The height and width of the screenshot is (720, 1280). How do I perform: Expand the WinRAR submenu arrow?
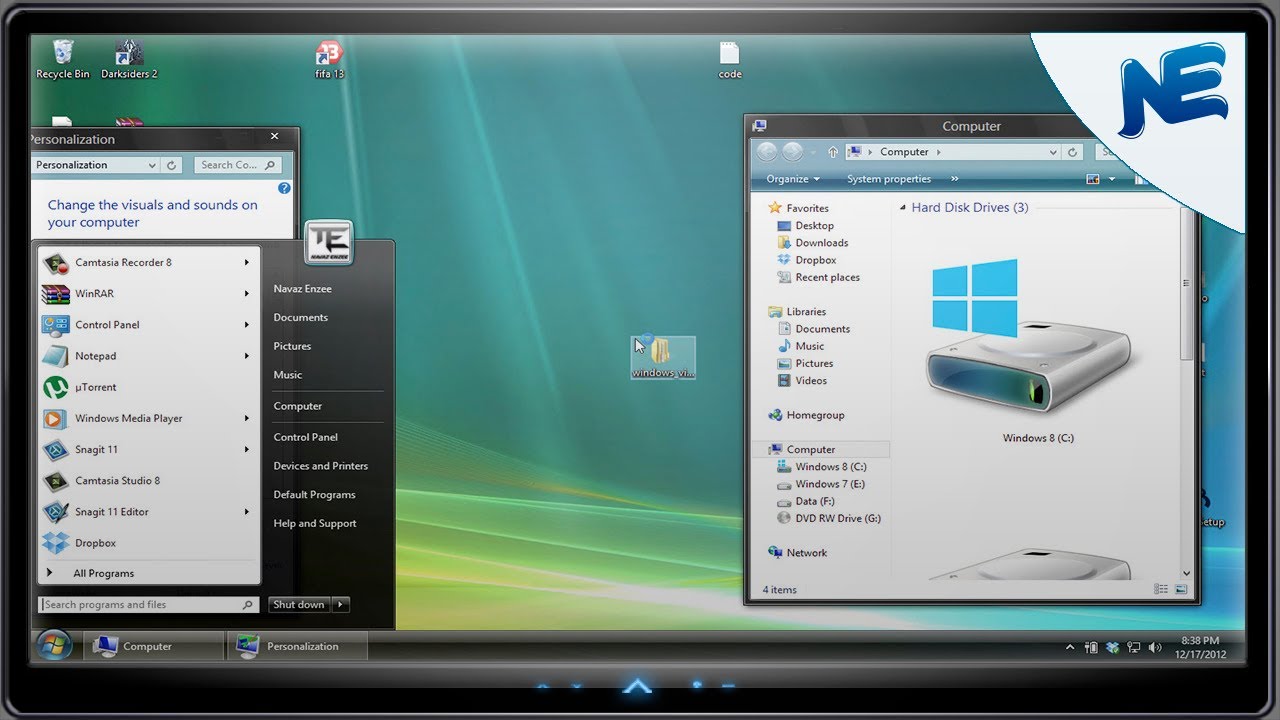[x=246, y=294]
